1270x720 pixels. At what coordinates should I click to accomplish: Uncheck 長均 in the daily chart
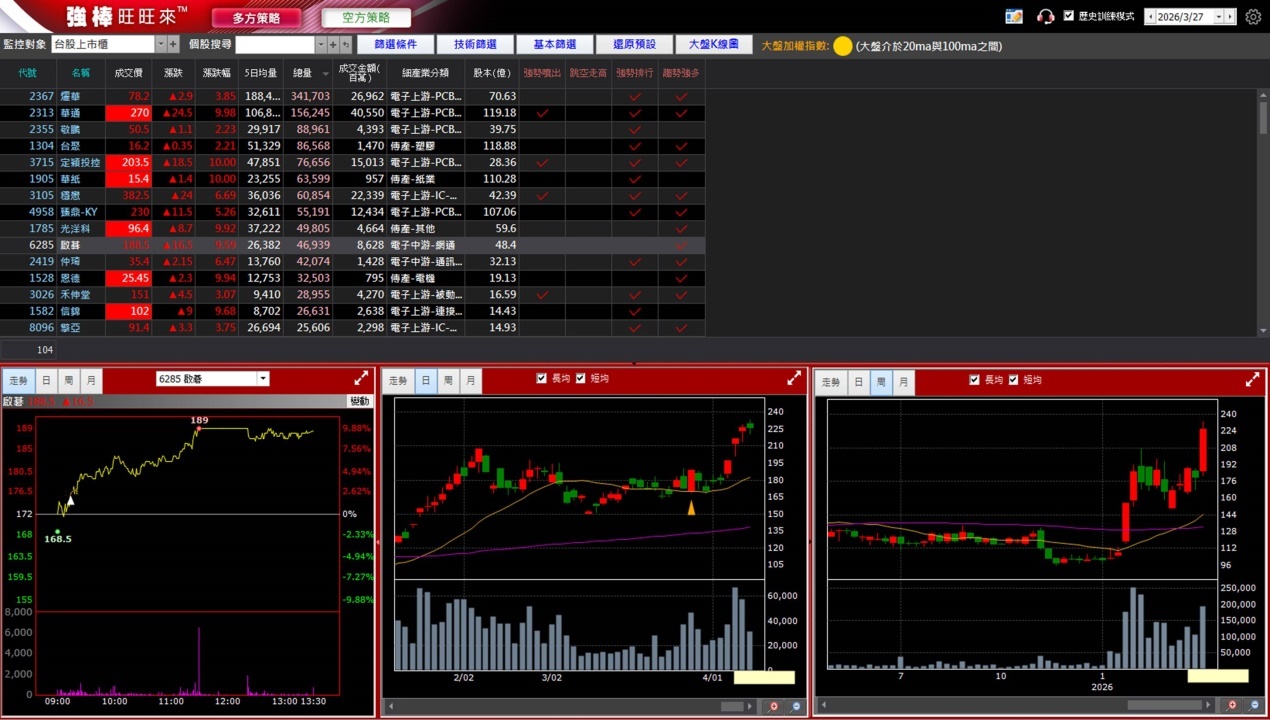point(542,379)
